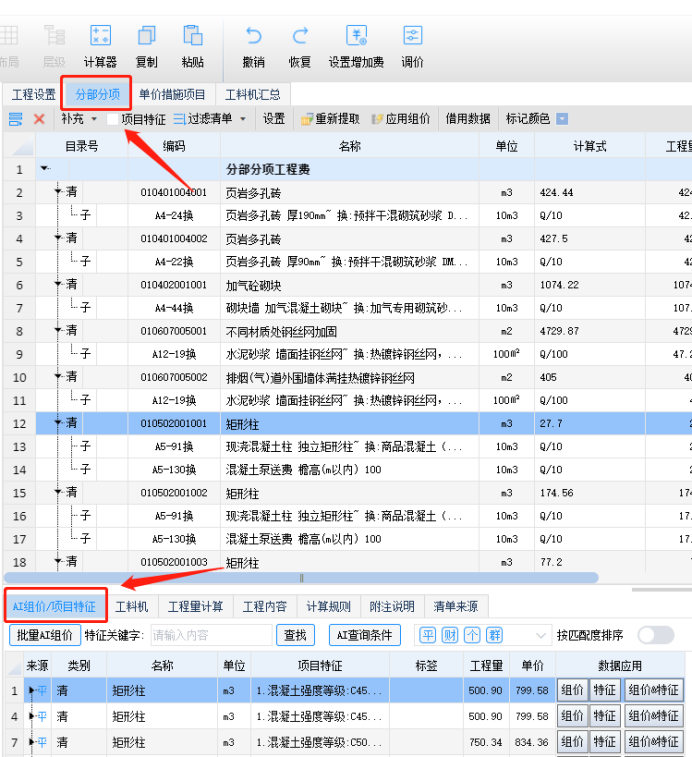Viewport: 692px width, 757px height.
Task: Open the 工程量计算 bottom tab
Action: click(x=195, y=606)
